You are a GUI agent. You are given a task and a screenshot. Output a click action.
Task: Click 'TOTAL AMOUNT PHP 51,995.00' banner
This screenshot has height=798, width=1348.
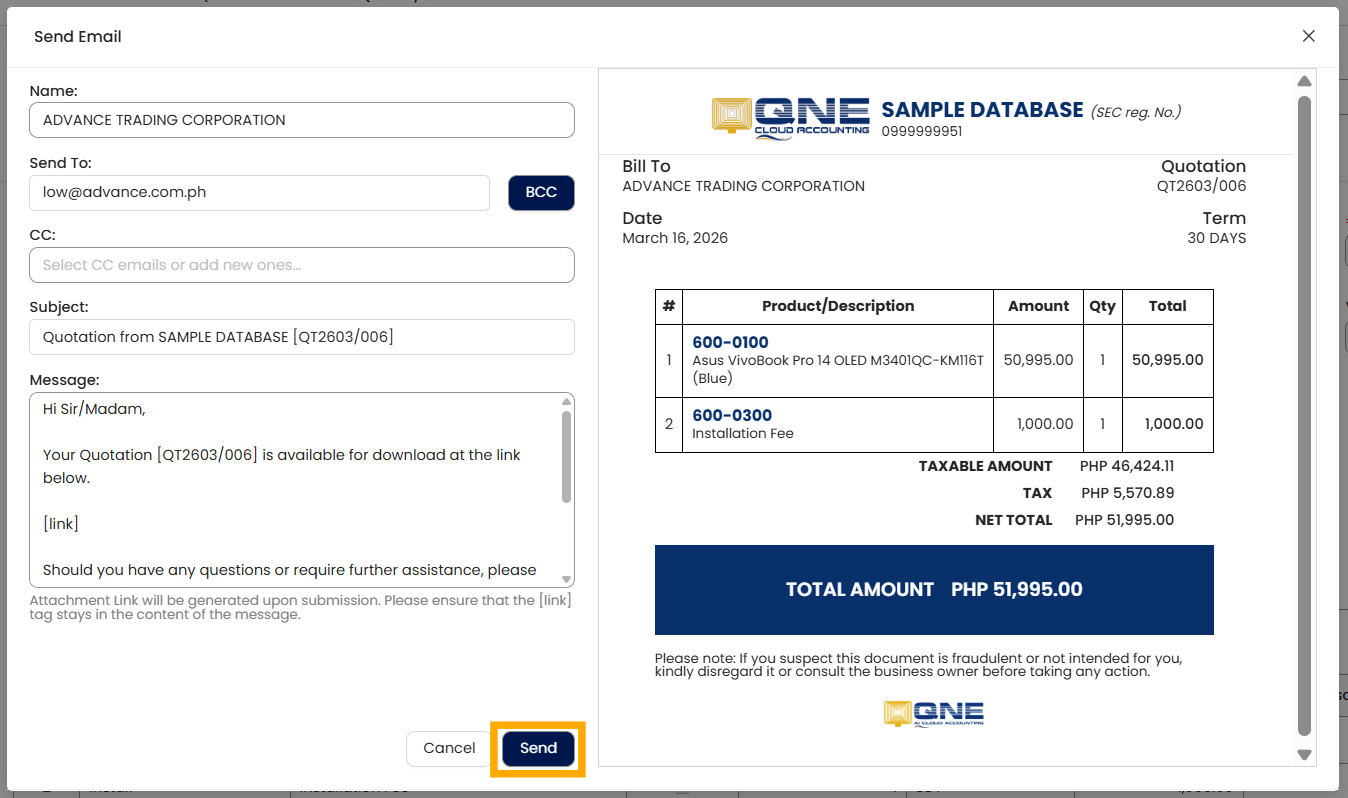934,590
